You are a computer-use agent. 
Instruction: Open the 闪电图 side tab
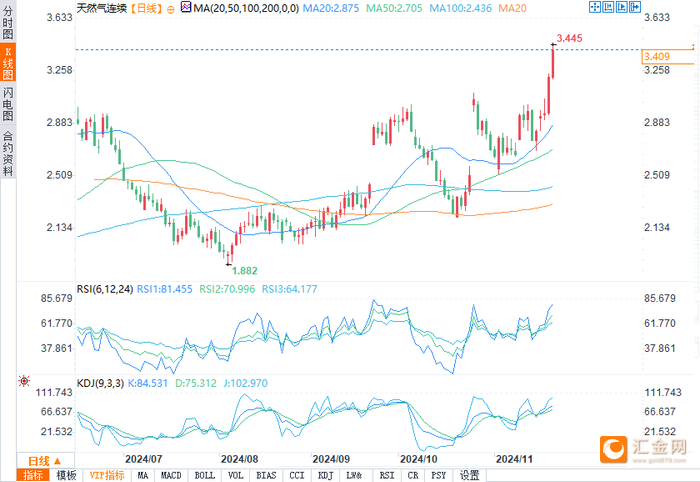click(8, 104)
